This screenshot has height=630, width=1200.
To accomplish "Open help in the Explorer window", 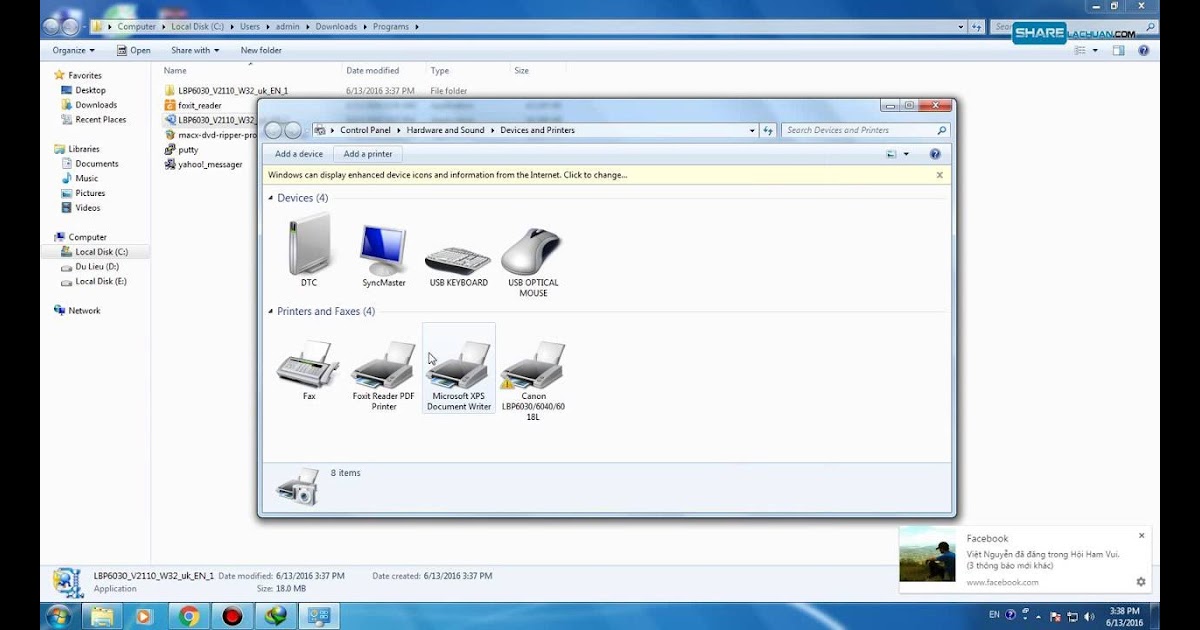I will click(1143, 50).
